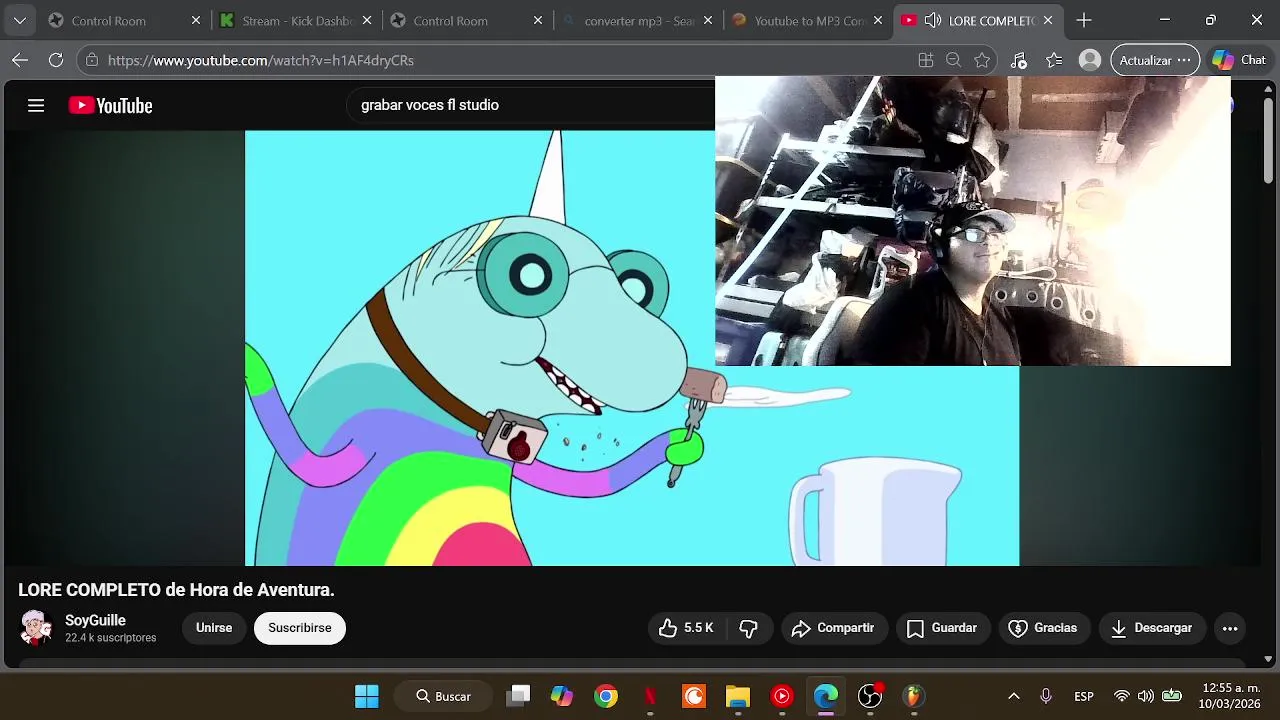The width and height of the screenshot is (1280, 720).
Task: Open Task View from the taskbar
Action: point(518,696)
